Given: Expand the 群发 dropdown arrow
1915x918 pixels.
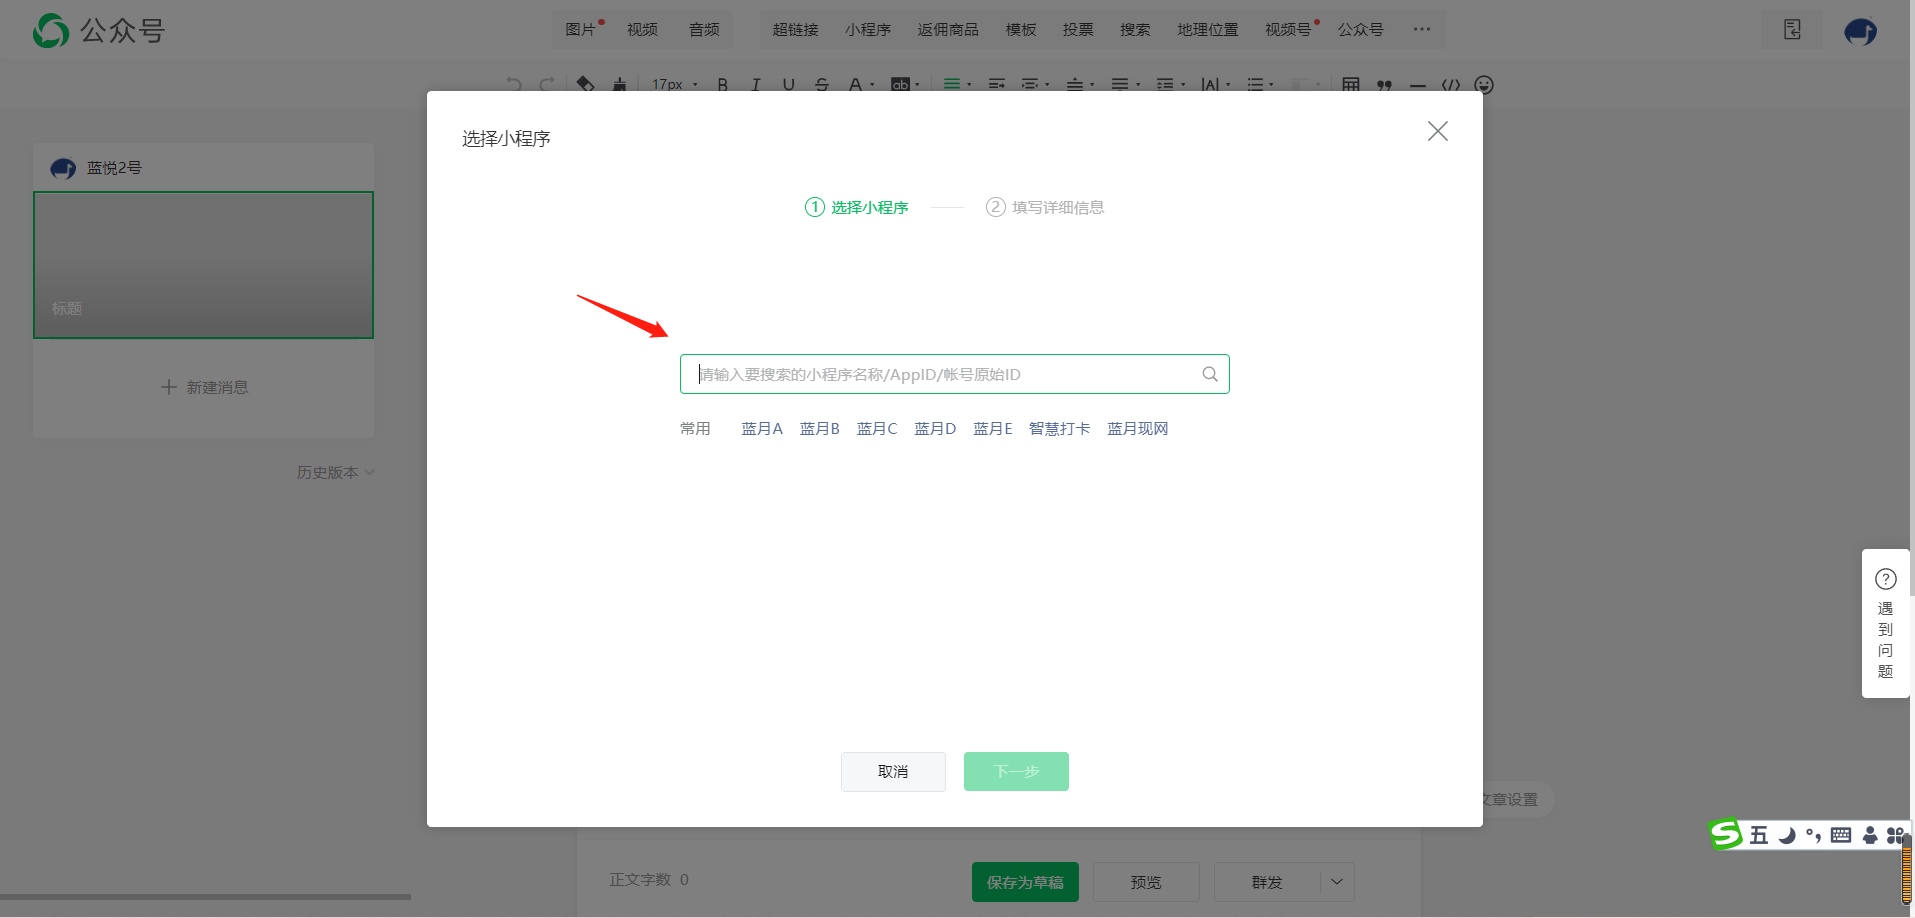Looking at the screenshot, I should (1337, 882).
